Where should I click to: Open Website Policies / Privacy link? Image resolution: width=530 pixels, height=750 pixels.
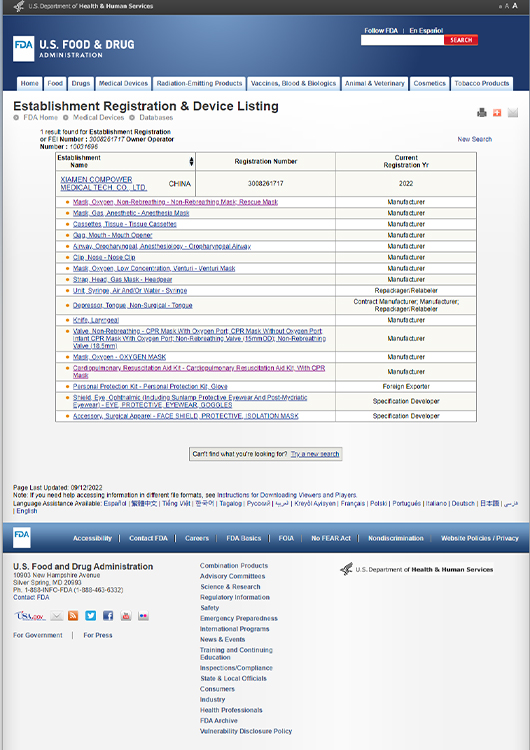pyautogui.click(x=479, y=538)
